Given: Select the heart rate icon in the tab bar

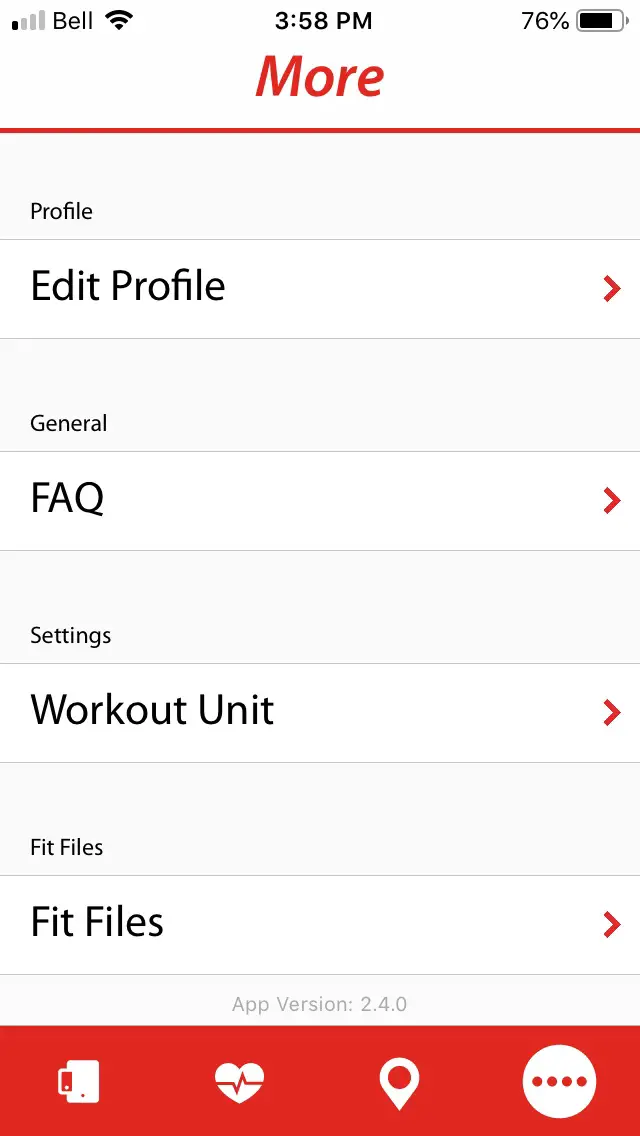Looking at the screenshot, I should (240, 1081).
